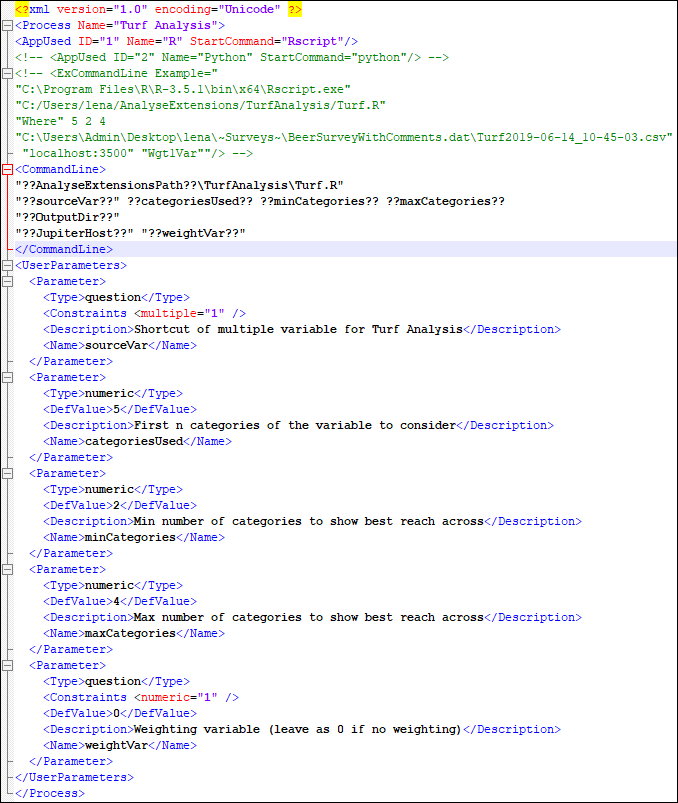
Task: Click the Rscript.exe program path line
Action: point(183,90)
